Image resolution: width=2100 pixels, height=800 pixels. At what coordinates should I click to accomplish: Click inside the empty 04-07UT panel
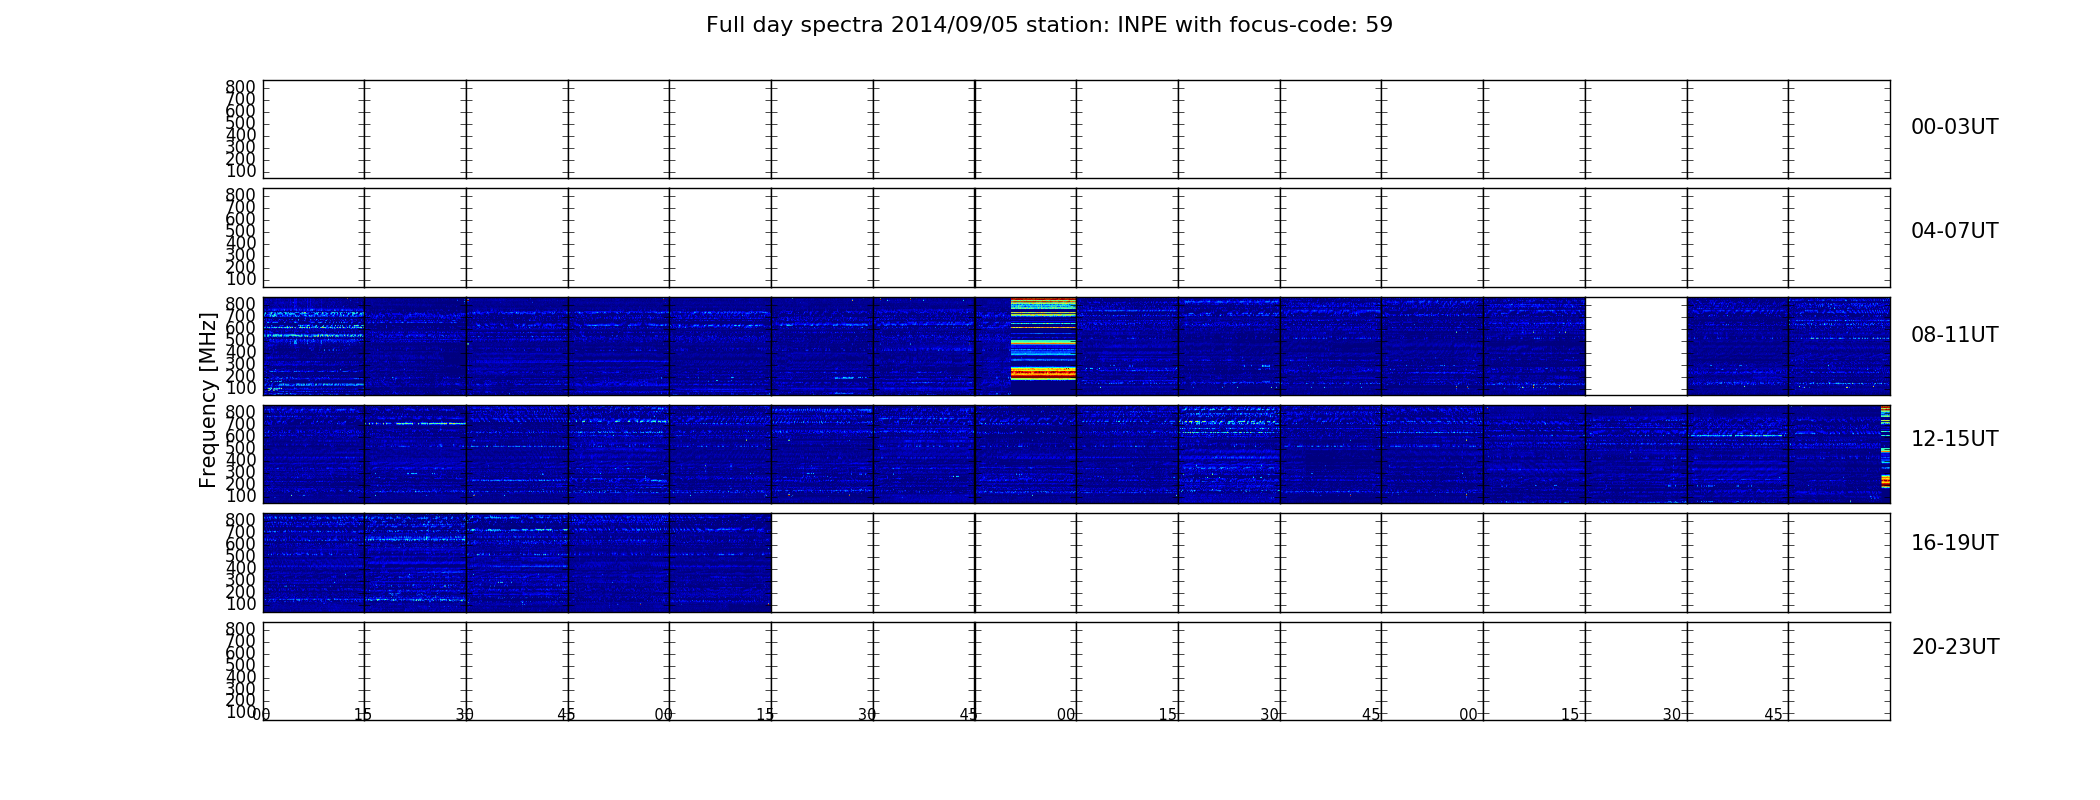click(1076, 238)
